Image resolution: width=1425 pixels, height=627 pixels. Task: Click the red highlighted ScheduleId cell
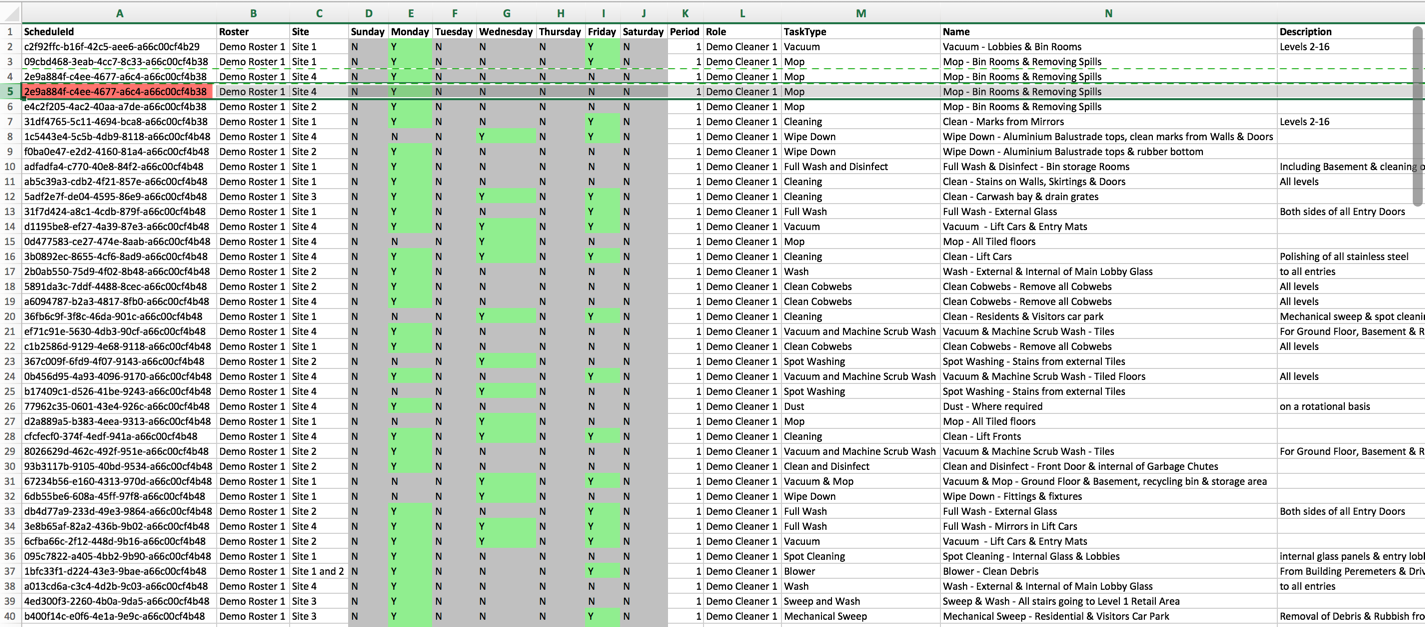[117, 91]
